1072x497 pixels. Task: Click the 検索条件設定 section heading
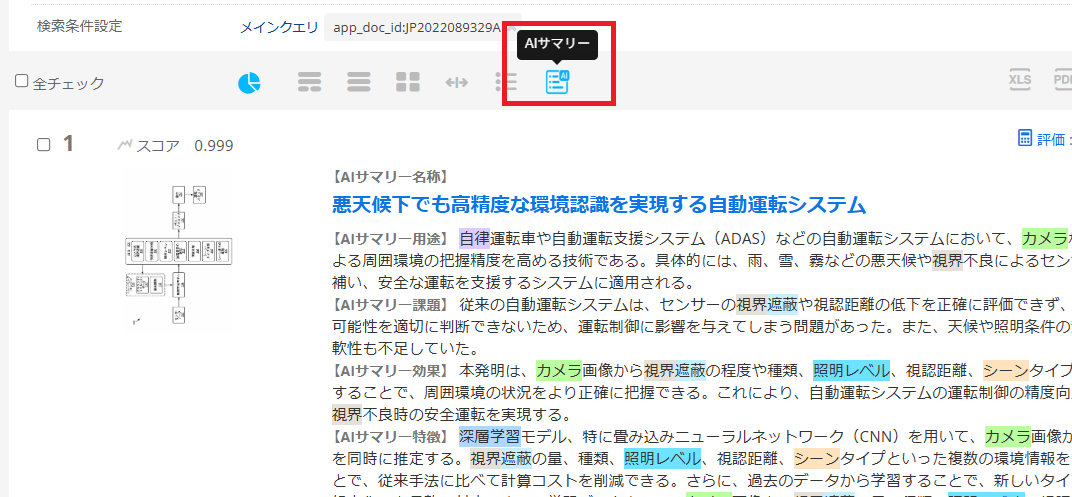pos(78,27)
